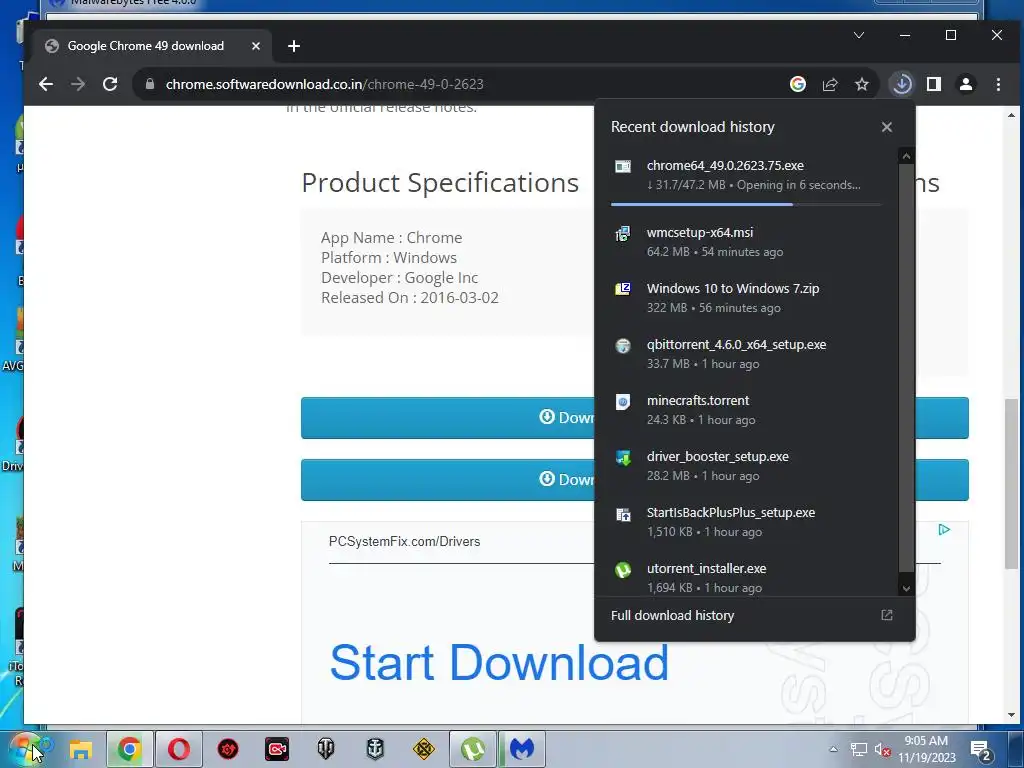Open qbittorrent_4.6.0_x64_setup.exe entry
Viewport: 1024px width, 768px height.
point(746,354)
